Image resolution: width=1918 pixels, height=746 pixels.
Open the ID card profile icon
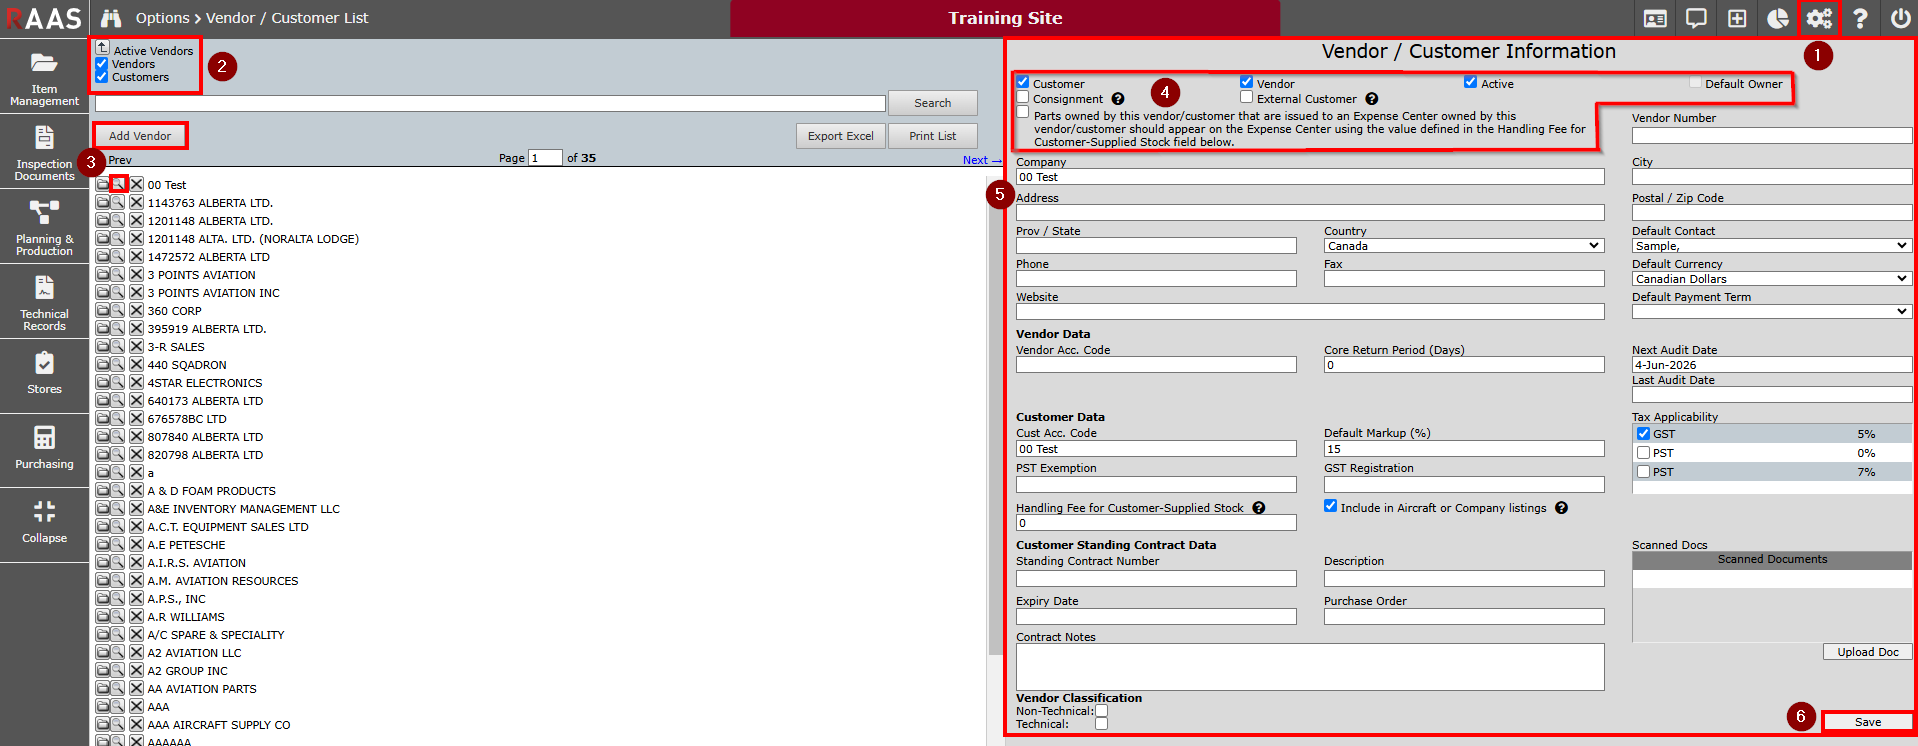point(1655,19)
